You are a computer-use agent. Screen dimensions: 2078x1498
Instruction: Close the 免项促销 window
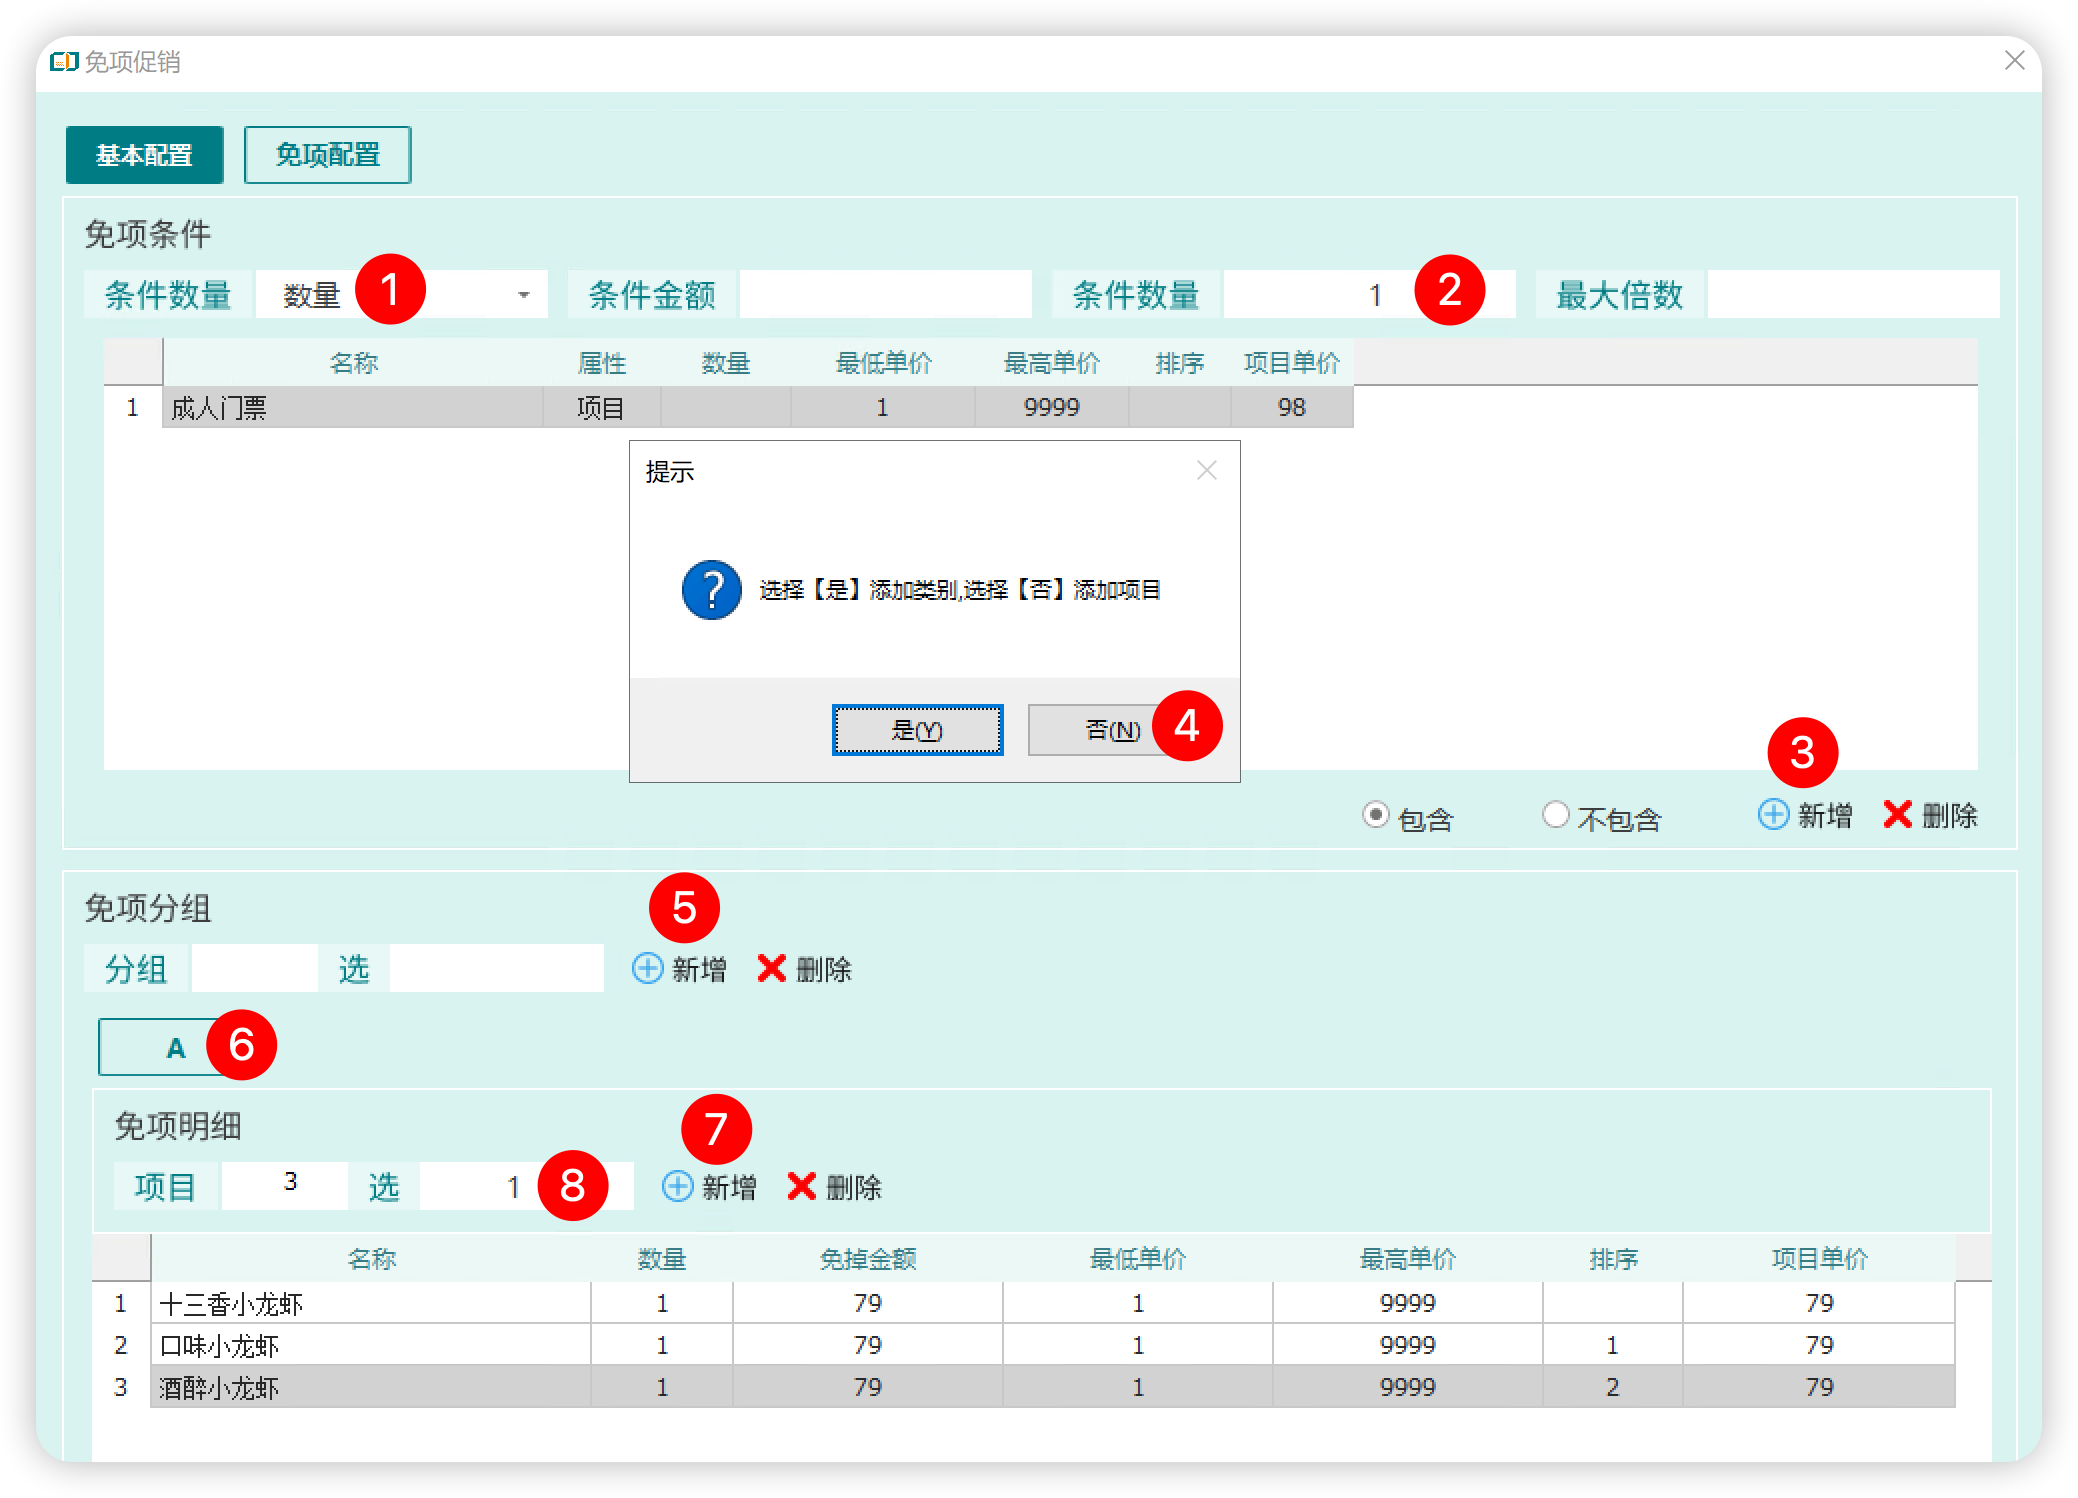2014,61
